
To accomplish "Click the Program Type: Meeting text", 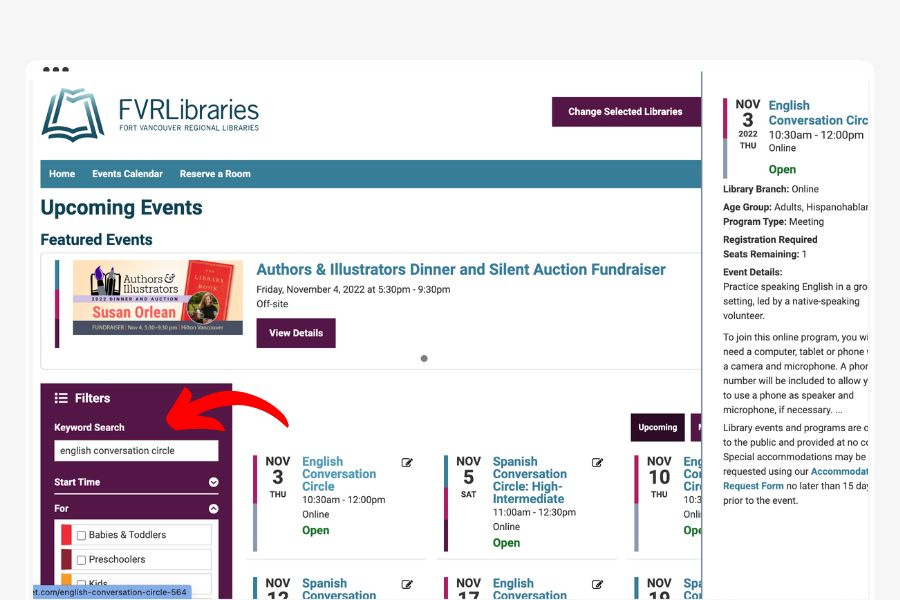I will click(773, 222).
